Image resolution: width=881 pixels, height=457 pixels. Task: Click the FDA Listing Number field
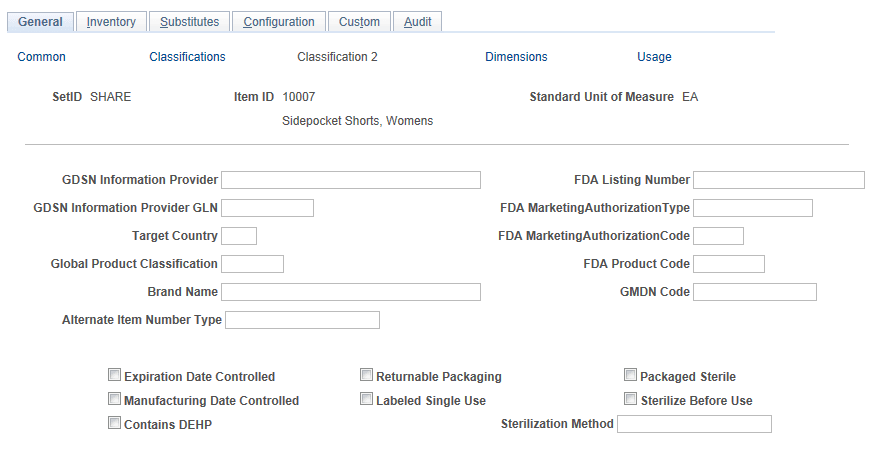(x=778, y=180)
